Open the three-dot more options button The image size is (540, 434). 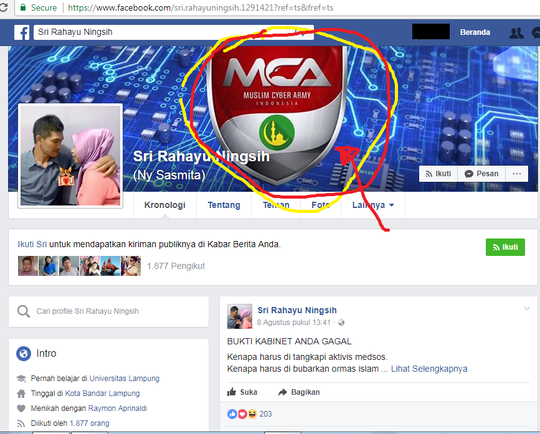(517, 174)
